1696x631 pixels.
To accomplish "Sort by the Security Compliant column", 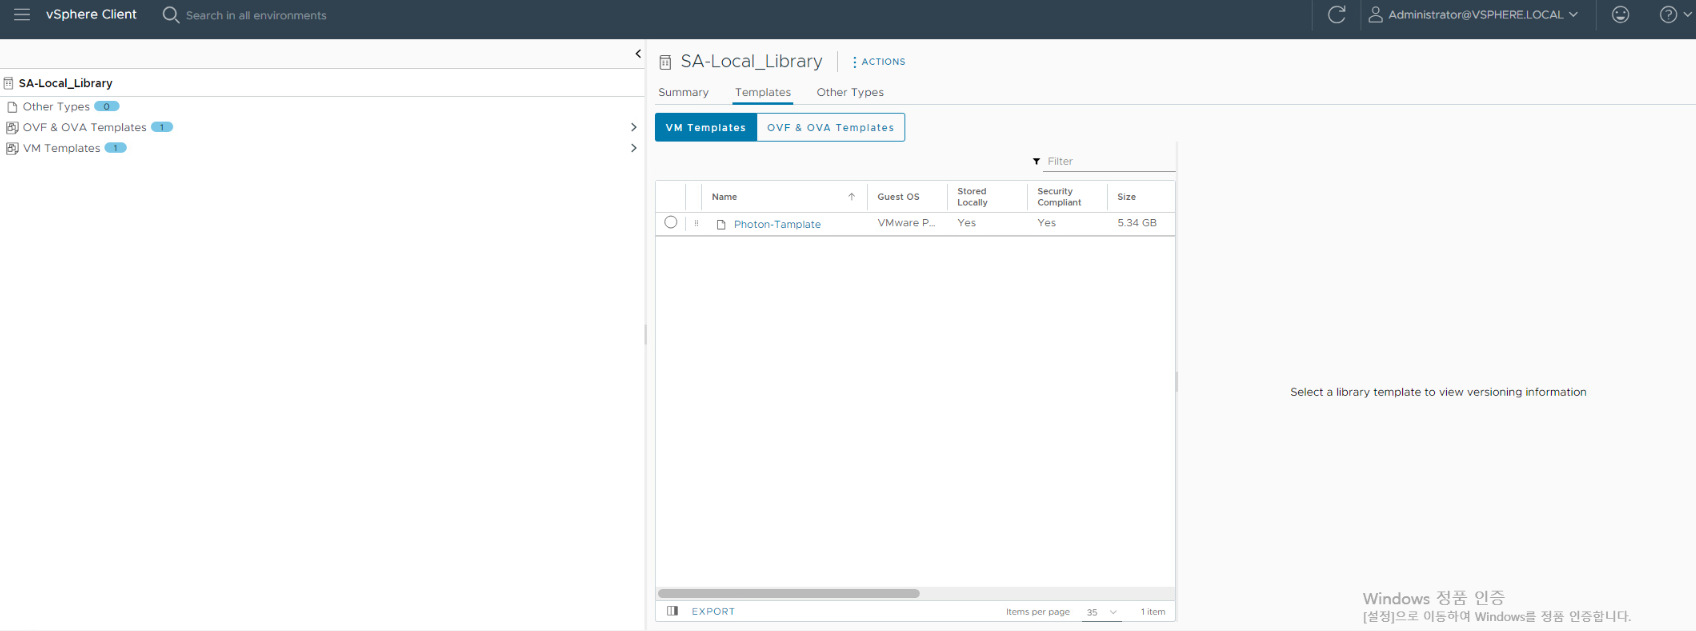I will tap(1060, 197).
